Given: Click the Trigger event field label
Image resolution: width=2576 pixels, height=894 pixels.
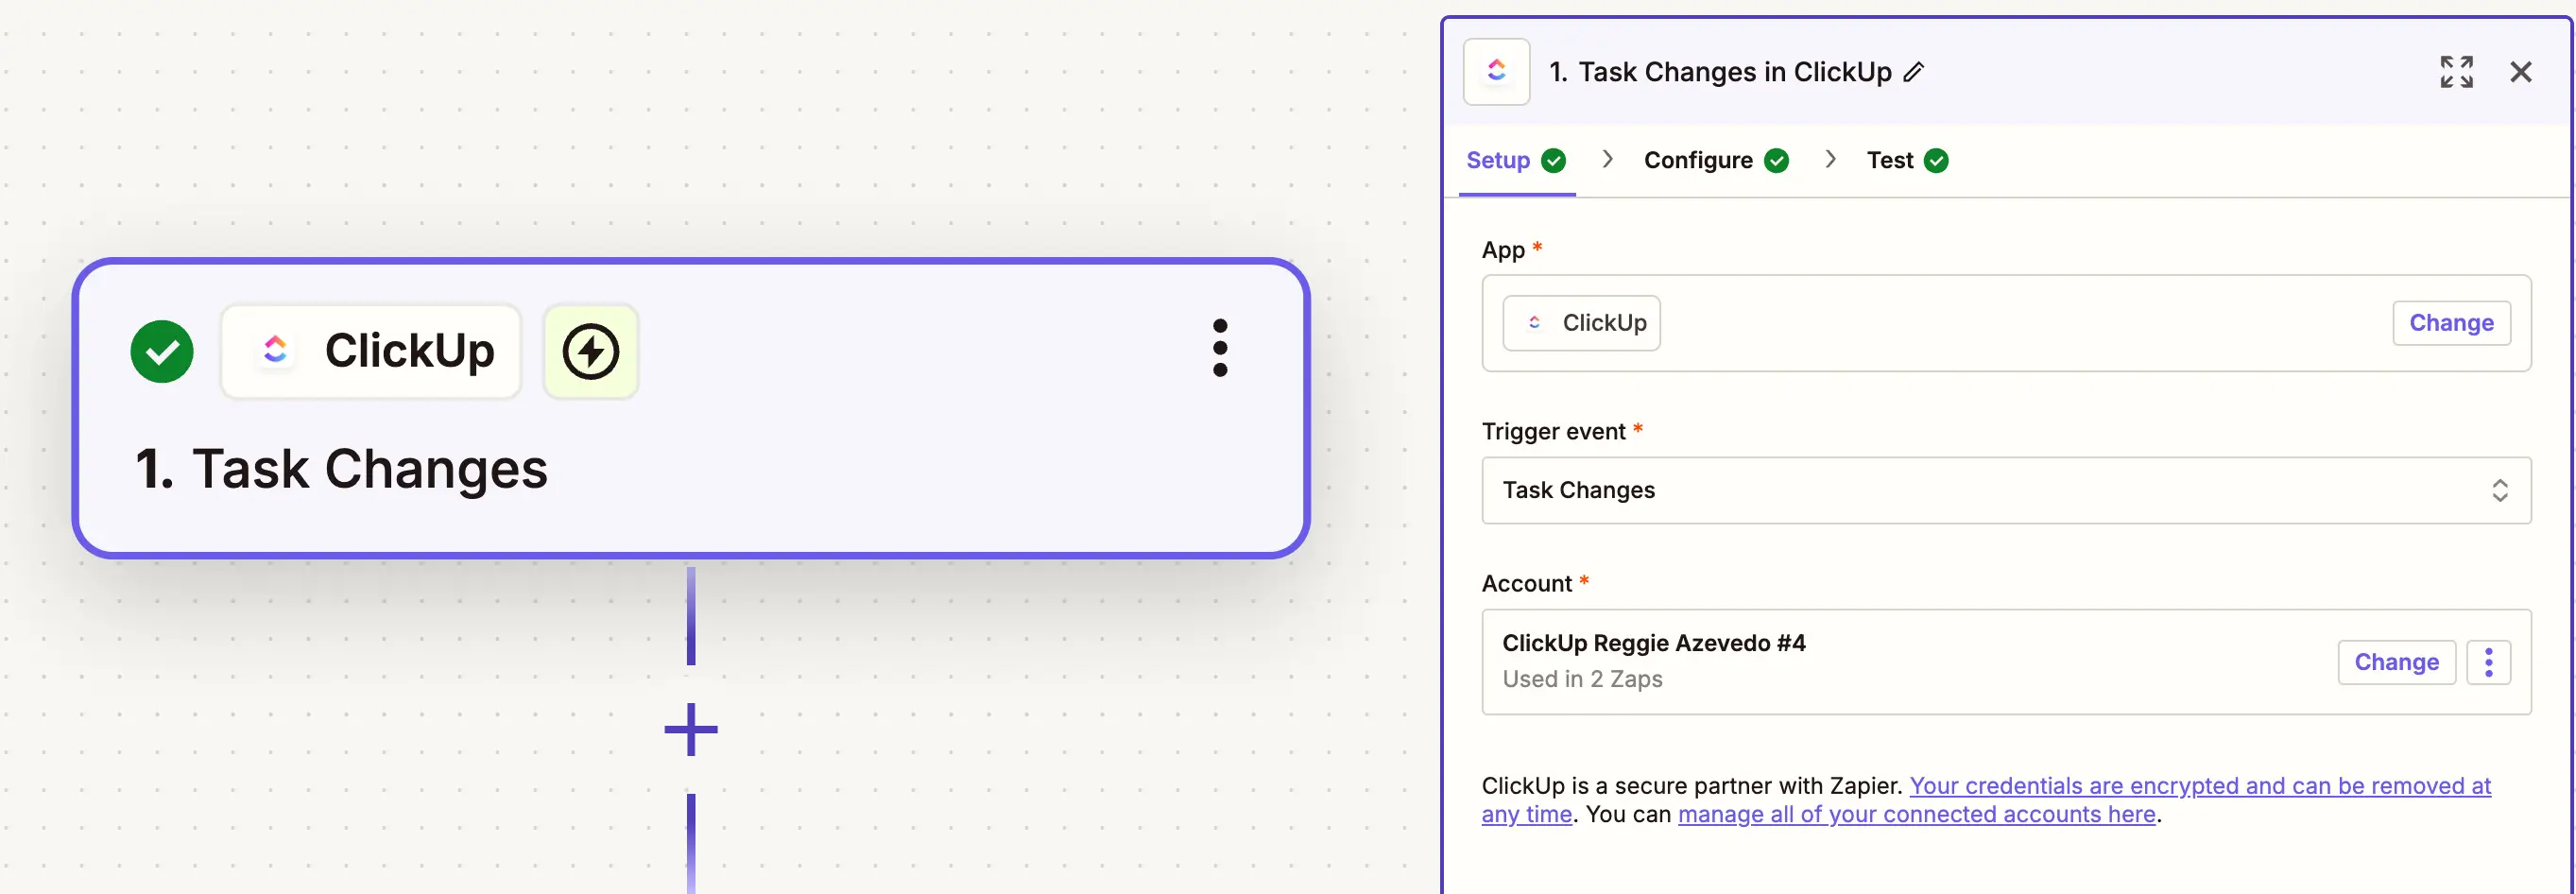Looking at the screenshot, I should click(x=1553, y=431).
